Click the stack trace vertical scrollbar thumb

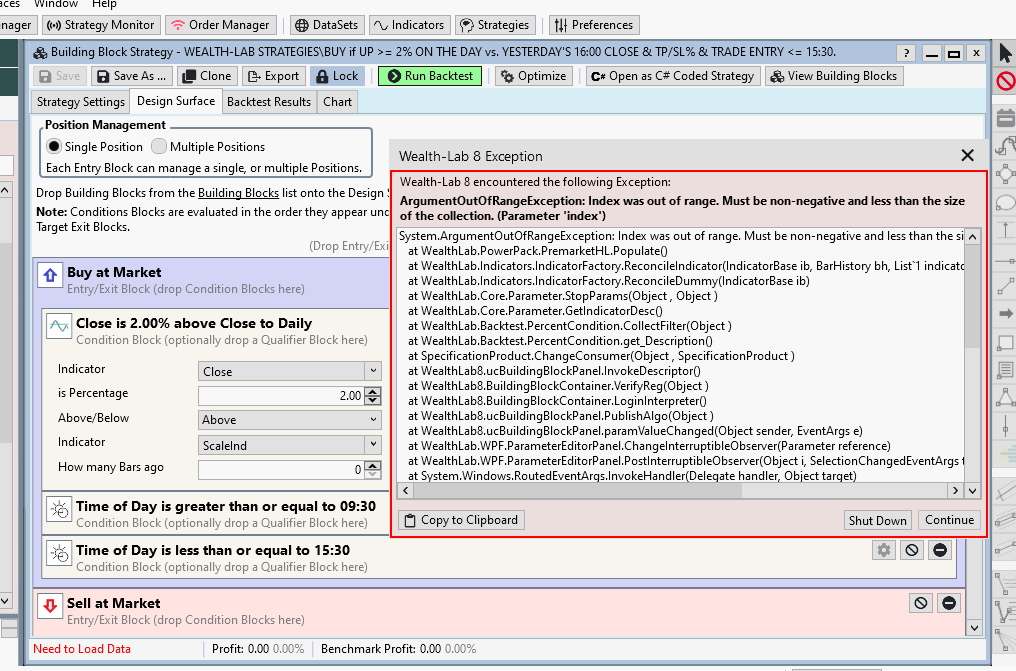point(973,295)
